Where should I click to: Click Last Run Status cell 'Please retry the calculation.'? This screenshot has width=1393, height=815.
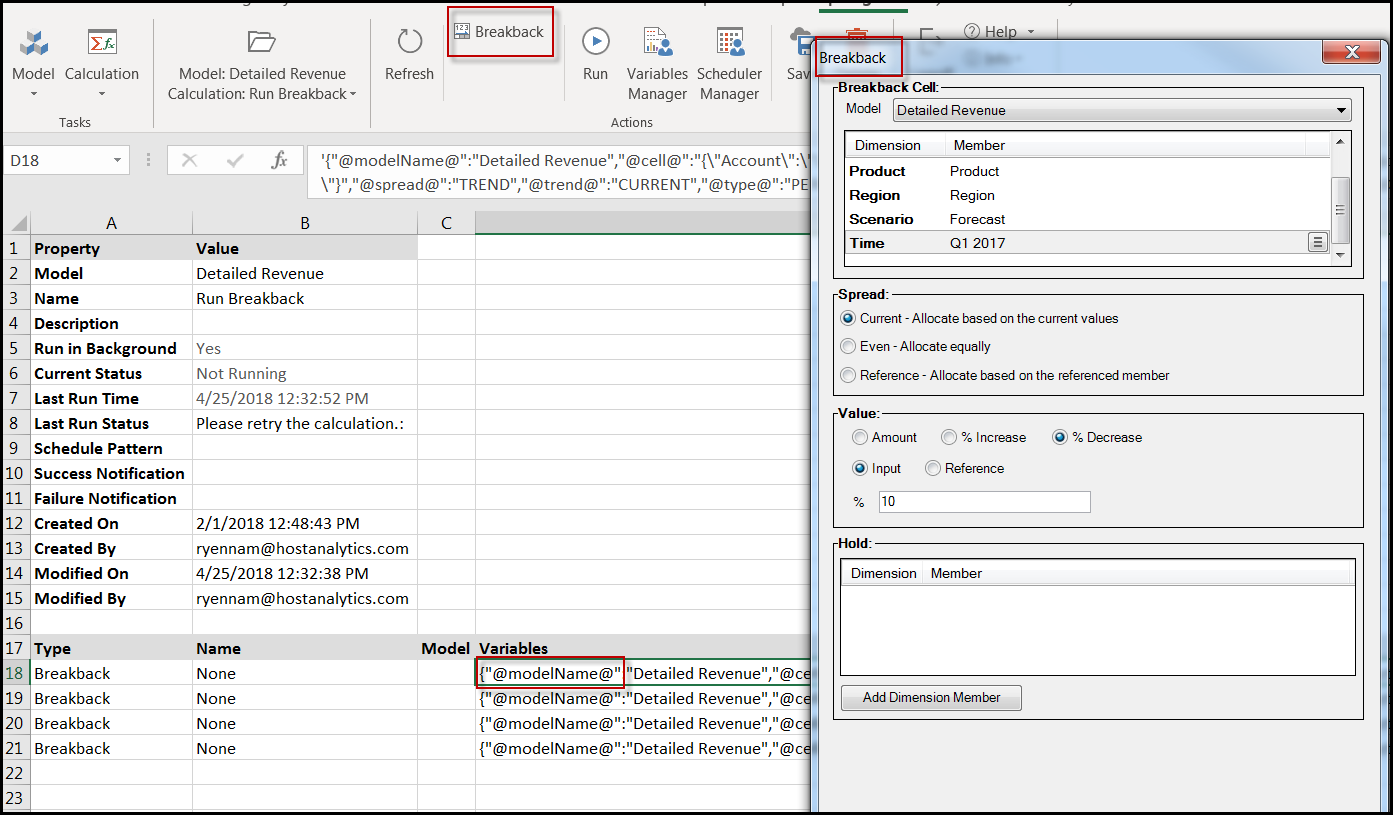305,423
